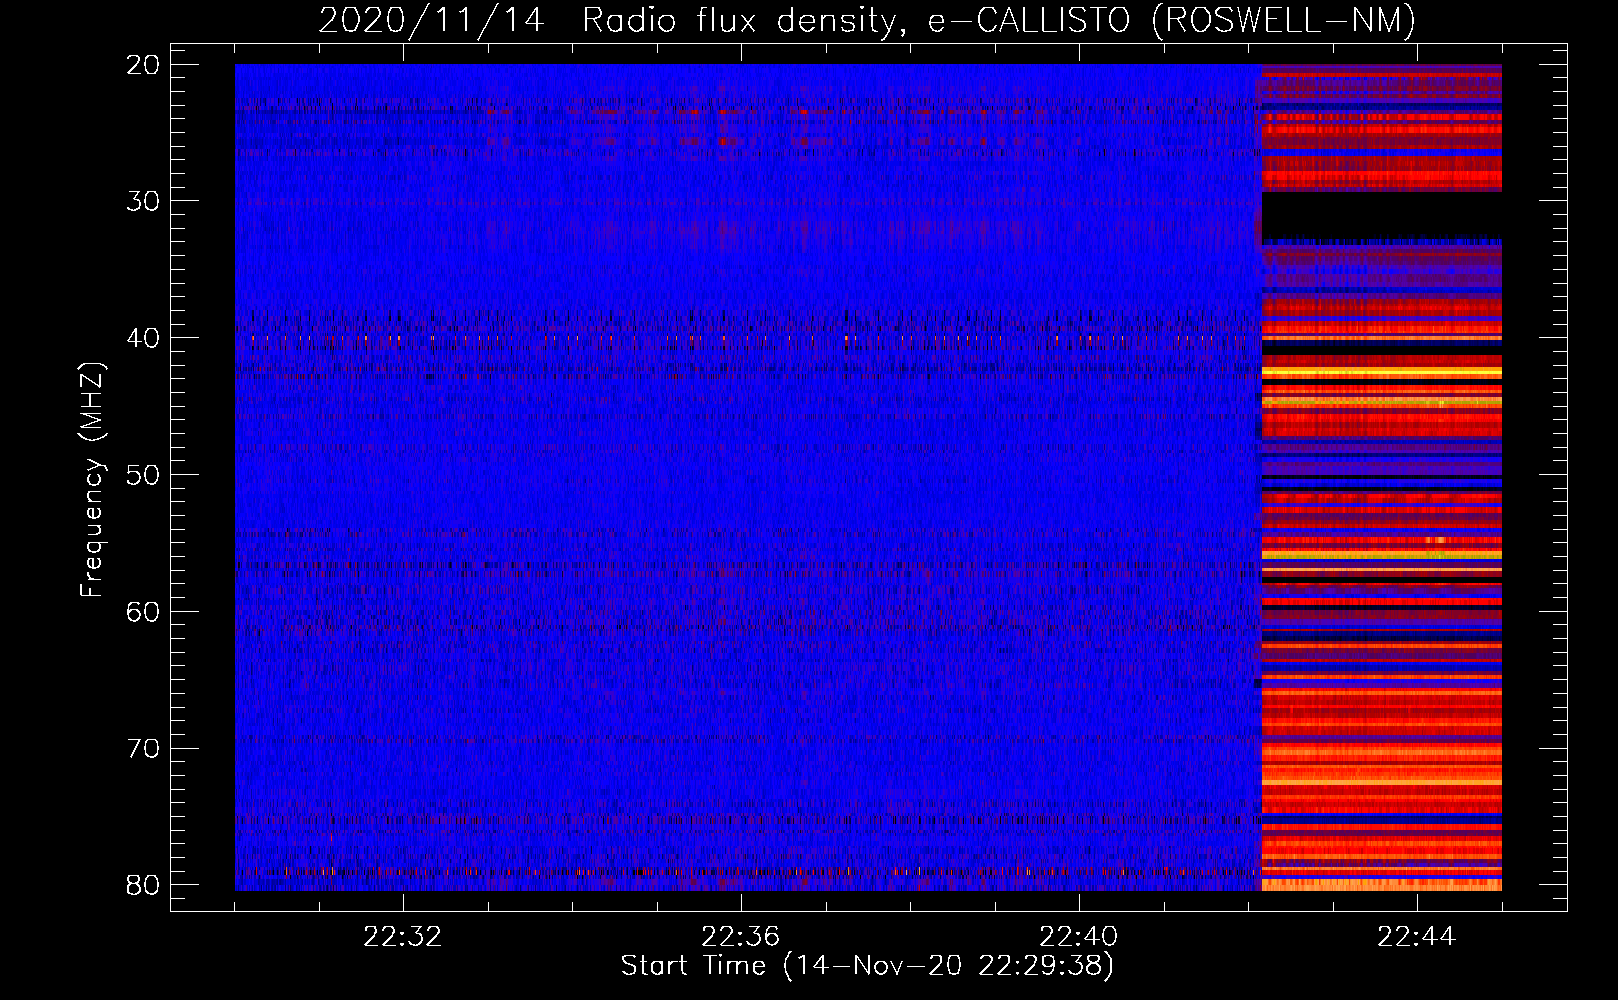Viewport: 1618px width, 1000px height.
Task: Click the 22:32 time tick label
Action: pos(403,937)
